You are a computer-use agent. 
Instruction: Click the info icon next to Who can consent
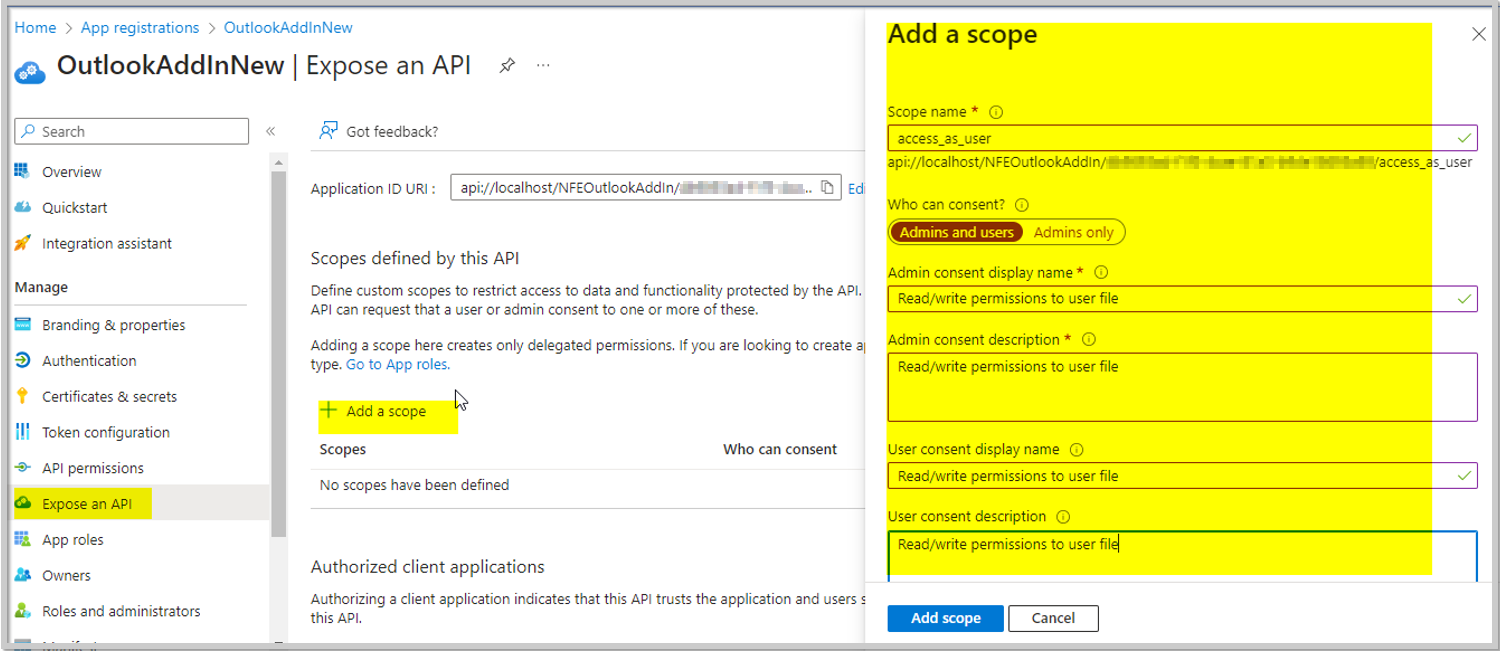point(1022,205)
